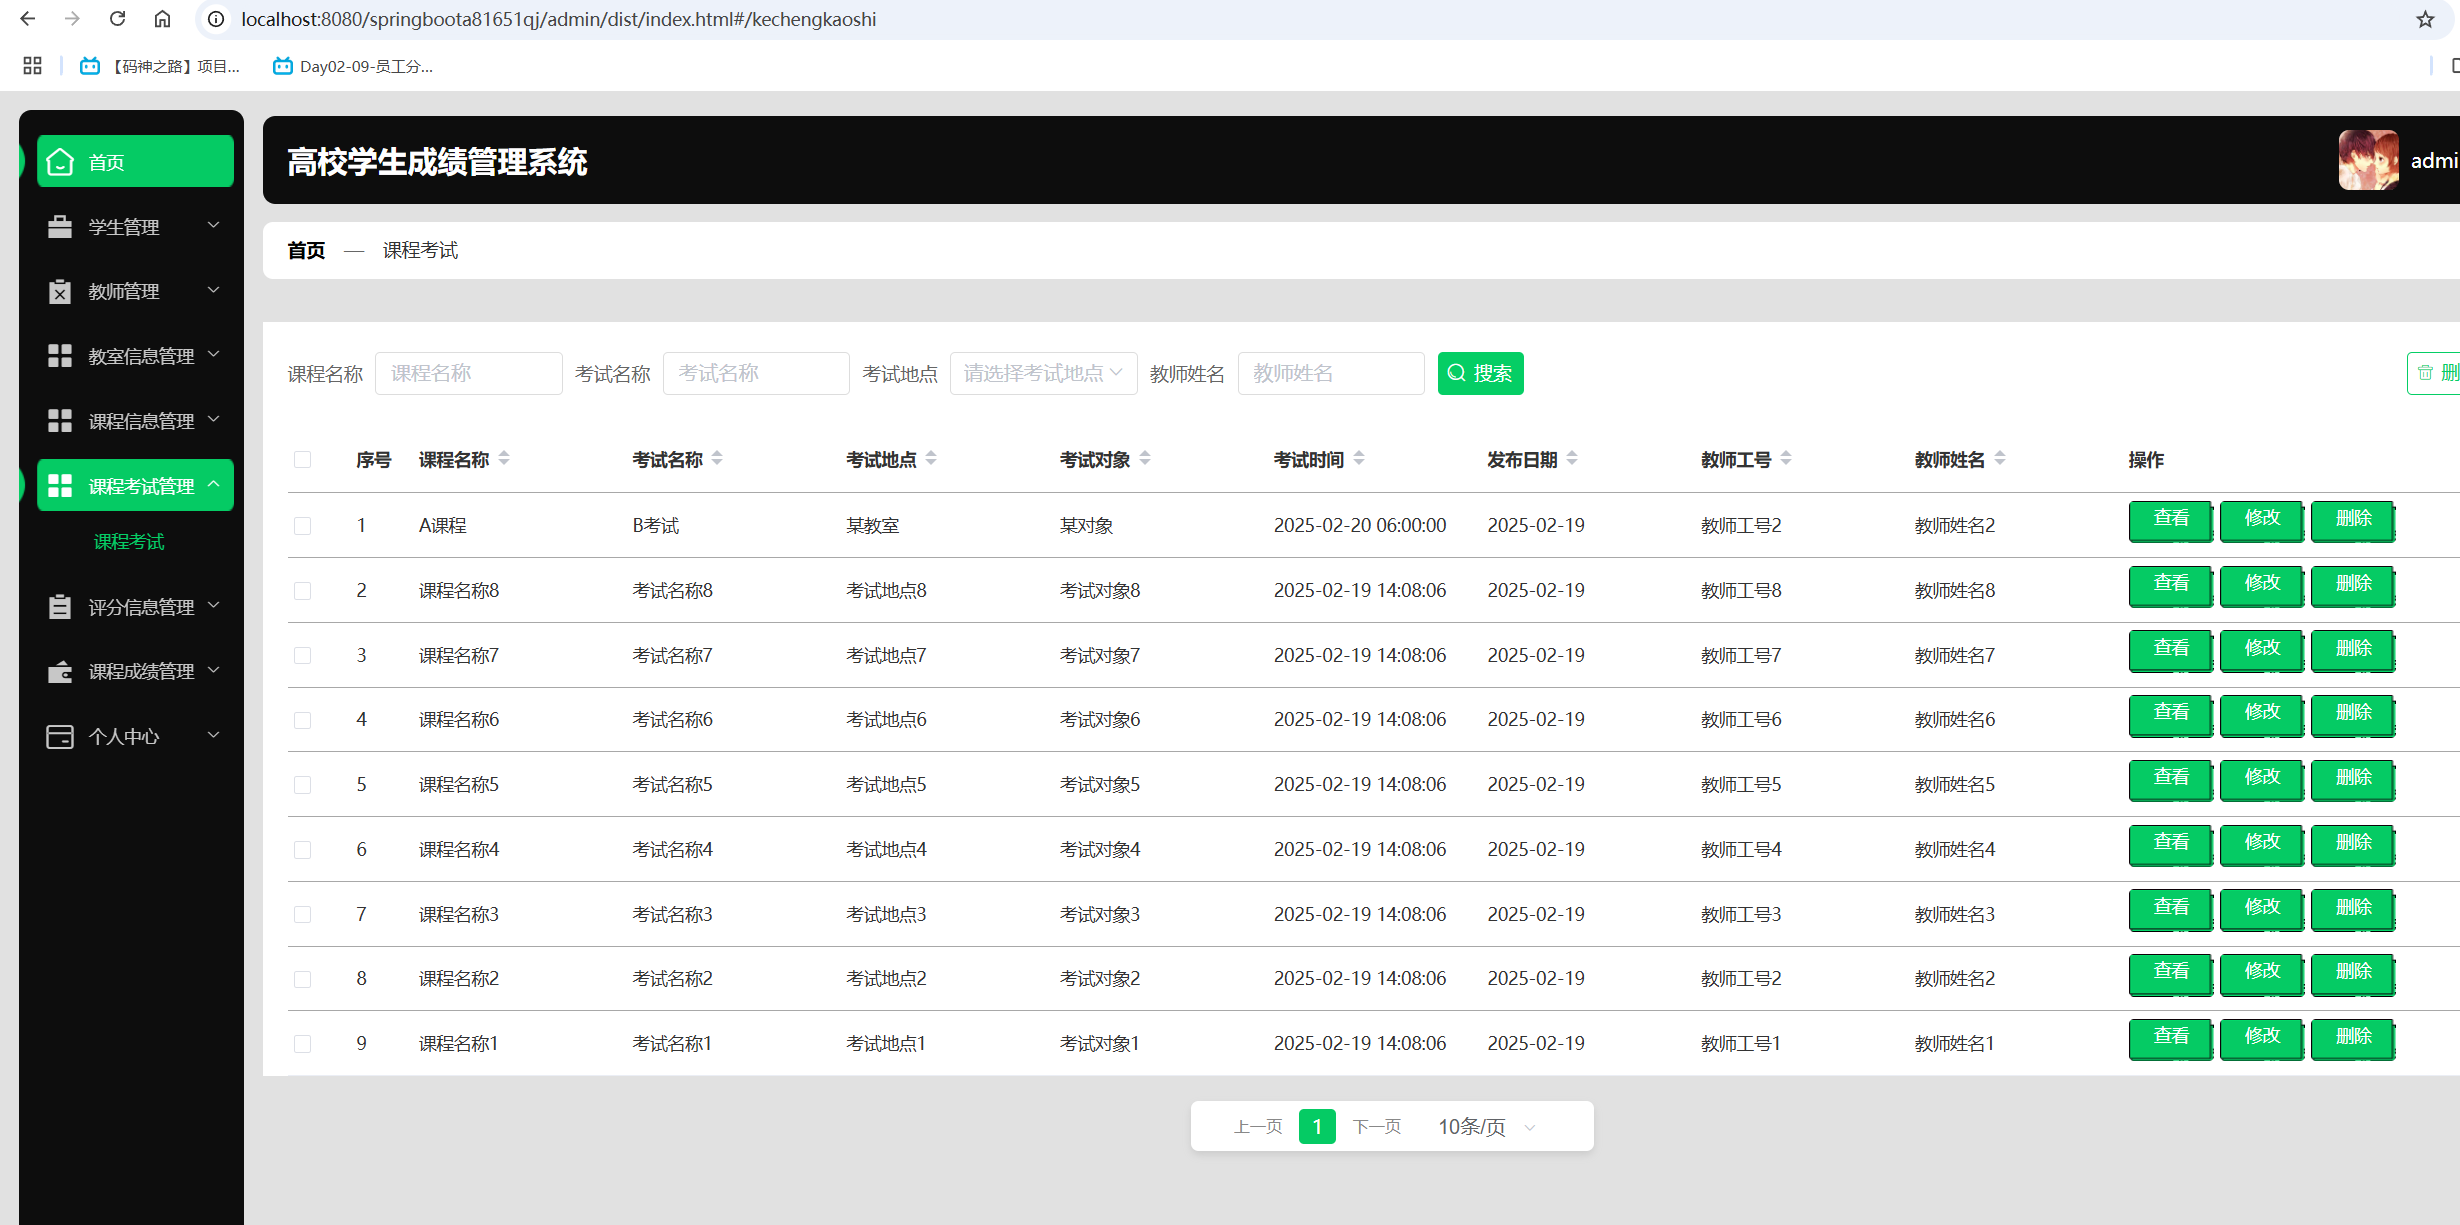The height and width of the screenshot is (1225, 2460).
Task: Click 查看 for A课程 row
Action: pos(2171,520)
